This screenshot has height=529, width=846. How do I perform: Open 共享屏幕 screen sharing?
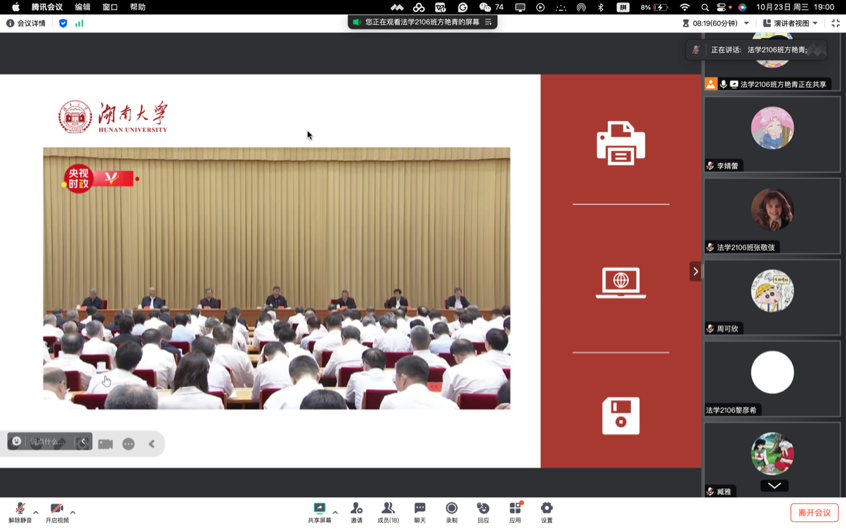tap(319, 509)
